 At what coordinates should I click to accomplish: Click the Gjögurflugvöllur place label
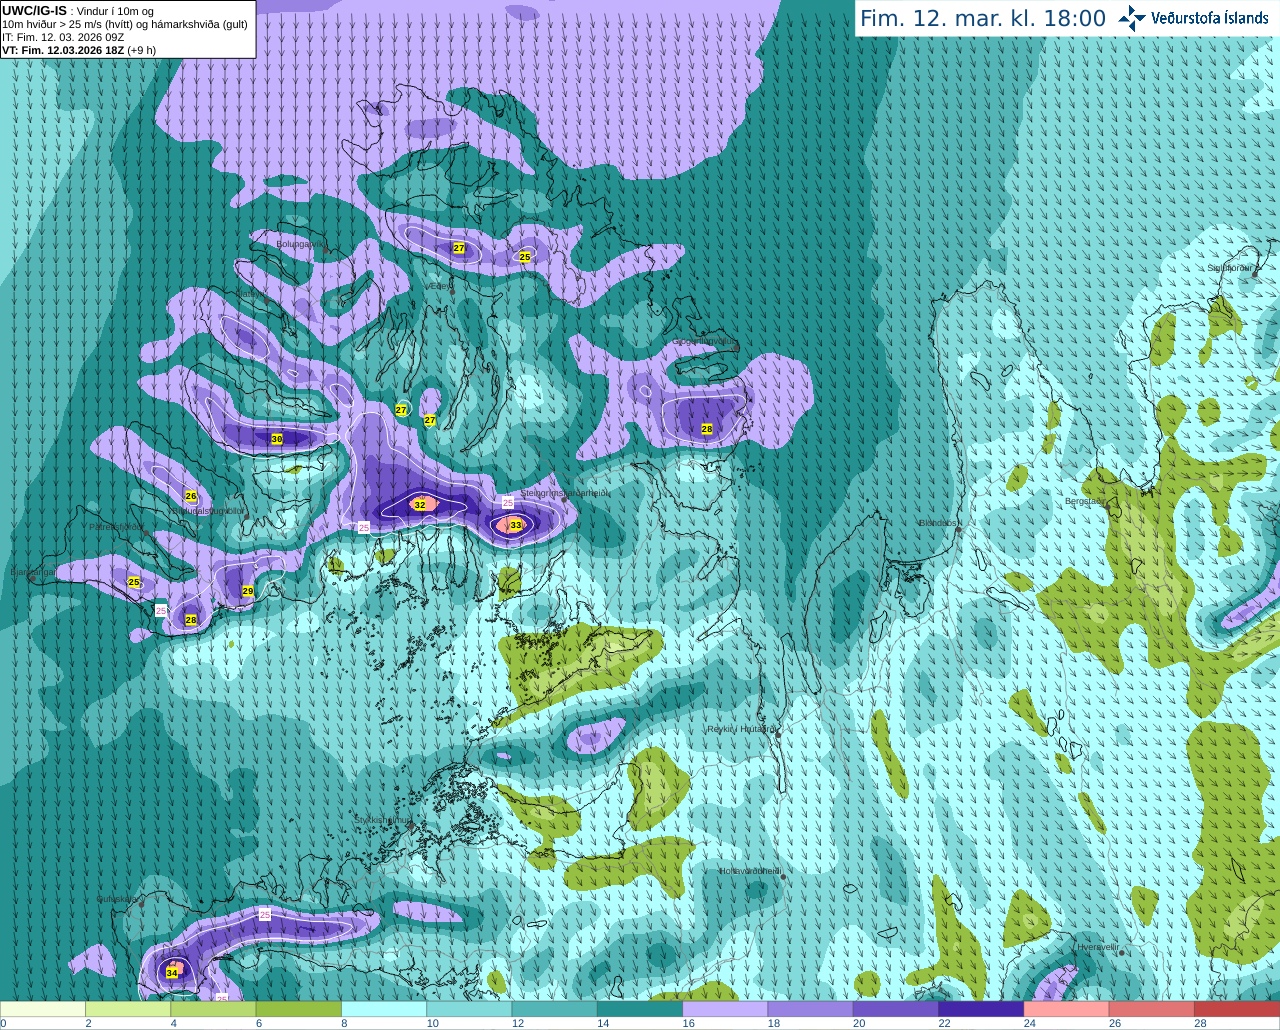[x=703, y=341]
